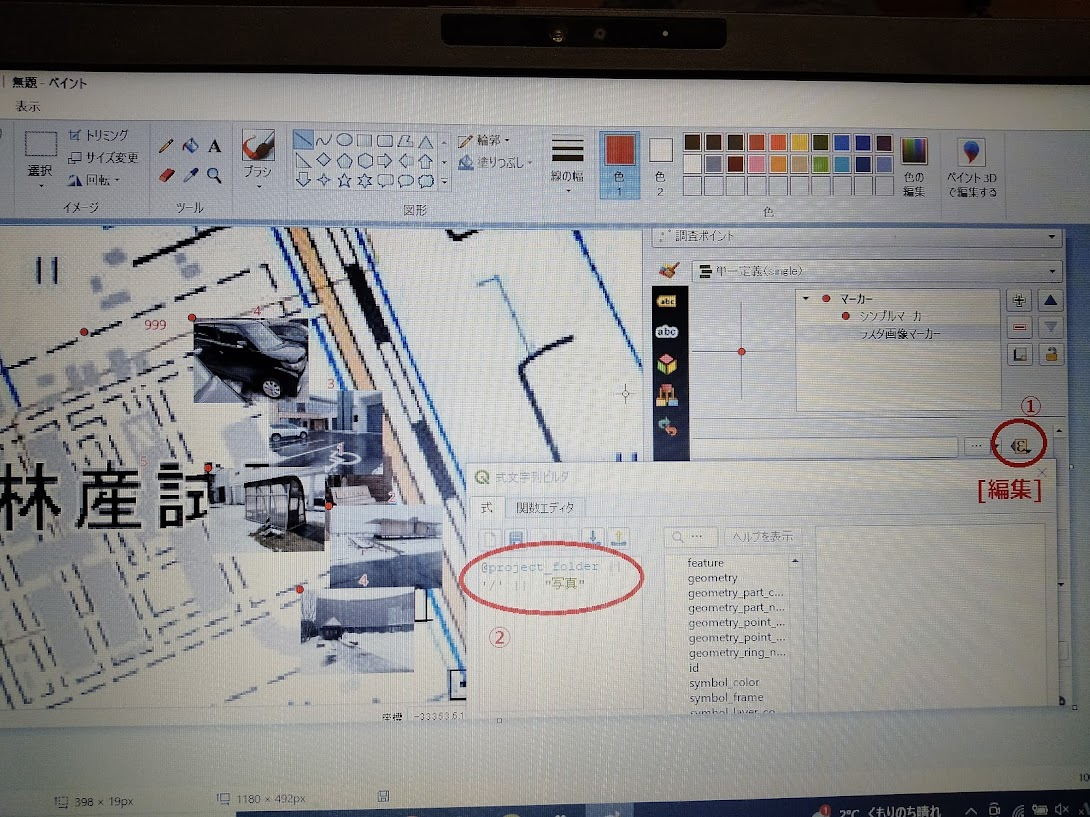The height and width of the screenshot is (817, 1090).
Task: Click the red minus remove symbol layer icon
Action: tap(1019, 327)
